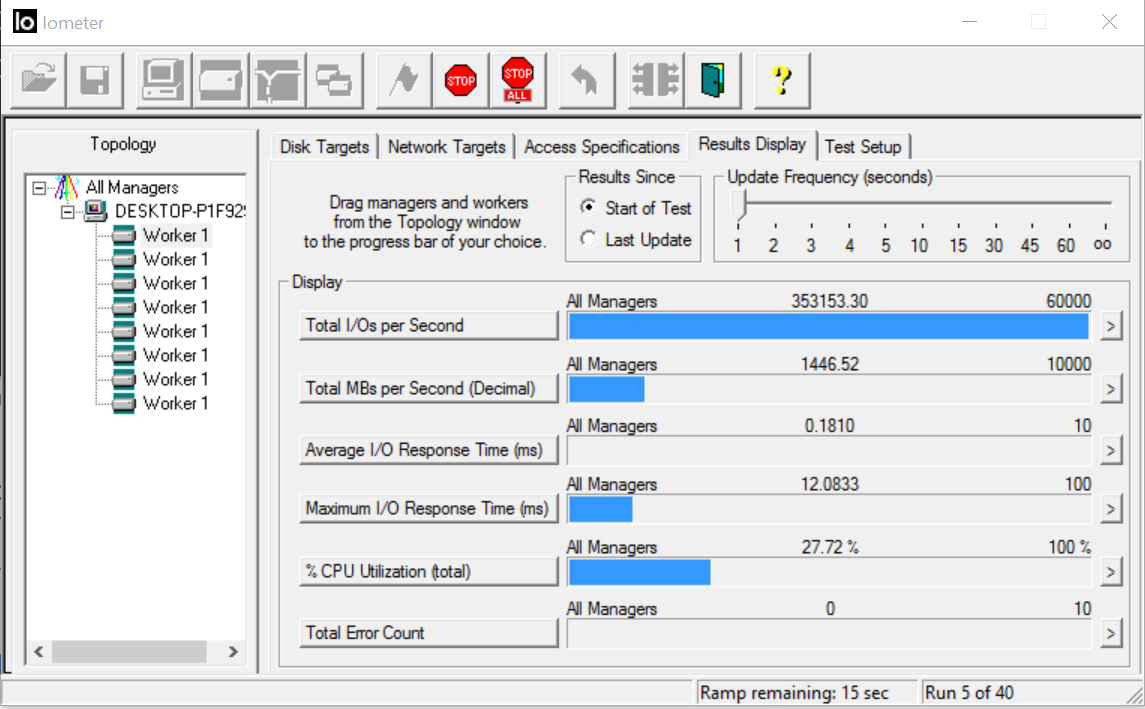1145x709 pixels.
Task: Click the Update Frequency slider handle
Action: click(739, 206)
